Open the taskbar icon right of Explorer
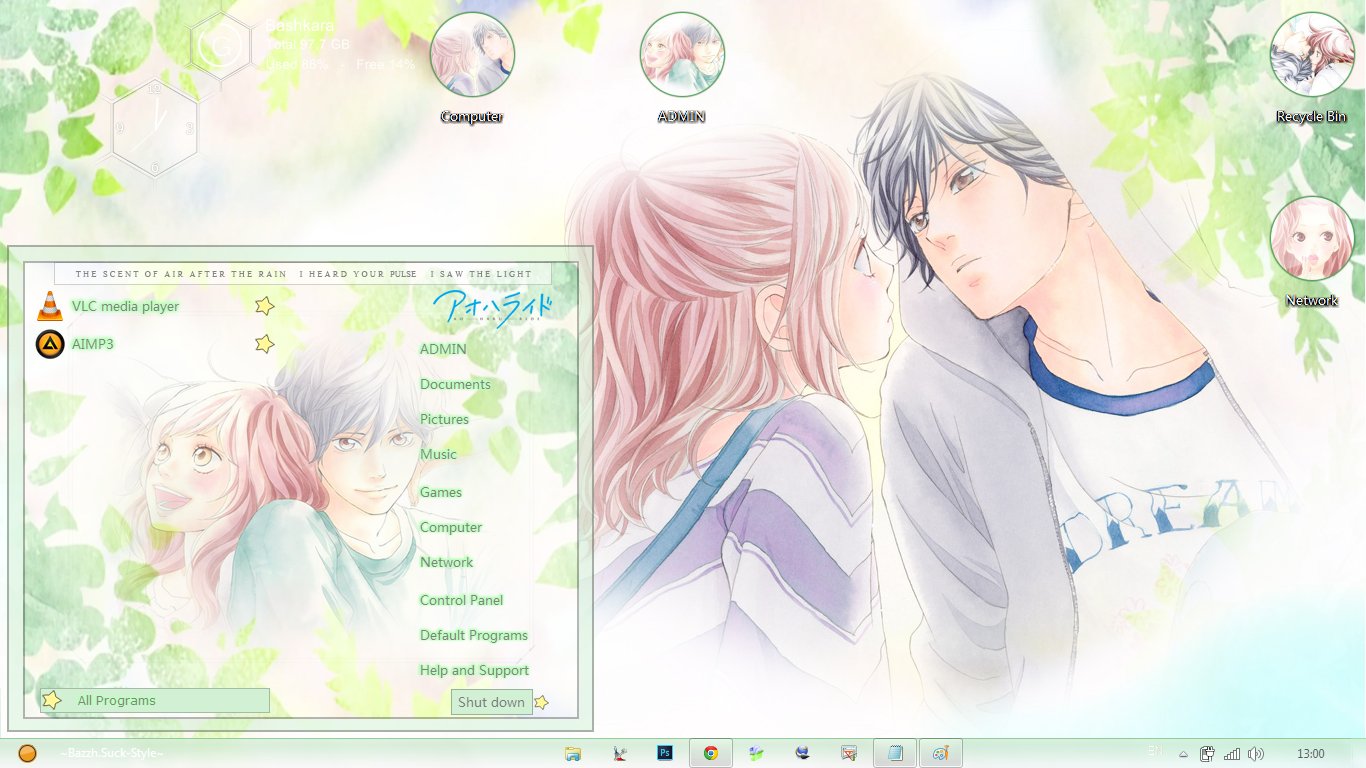This screenshot has width=1366, height=768. point(619,753)
